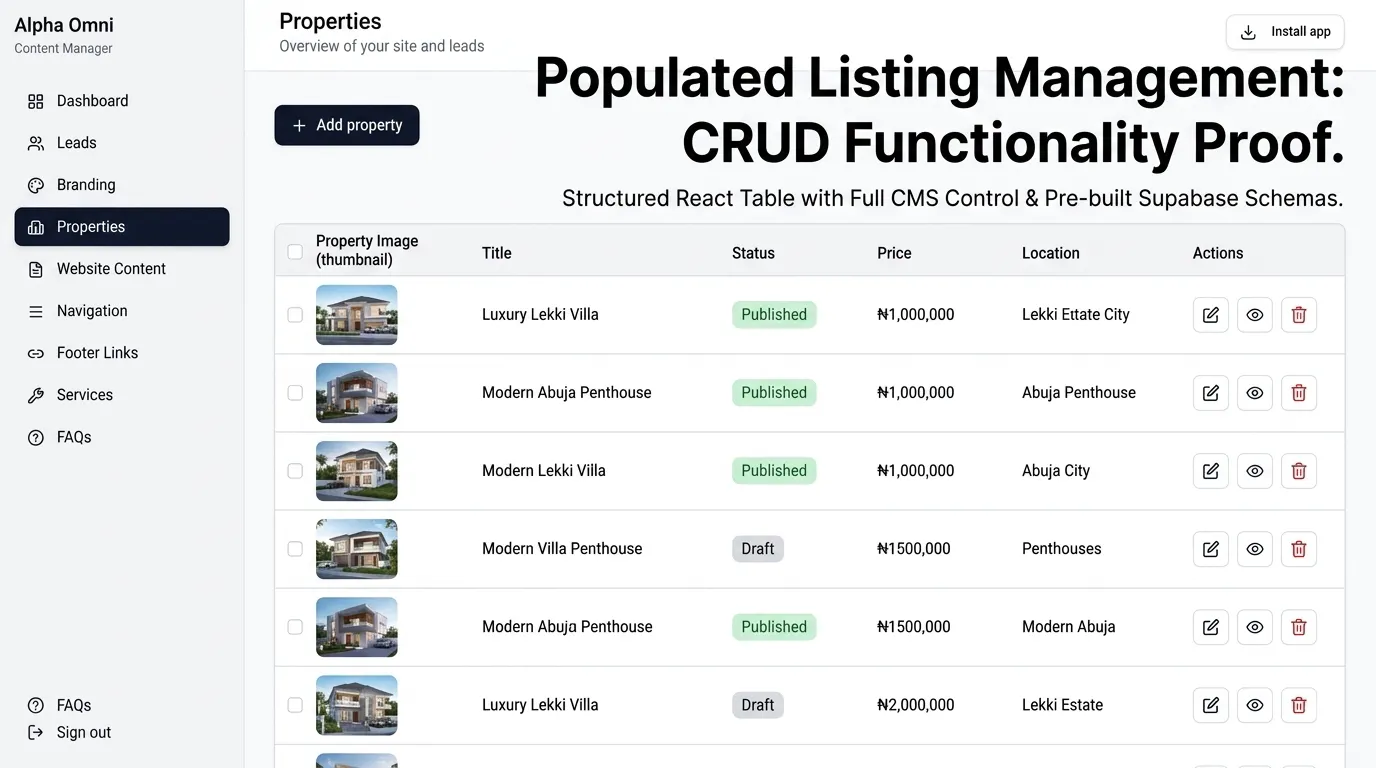The width and height of the screenshot is (1376, 768).
Task: Tick the checkbox for the ₦2,000,000 Luxury Lekki Villa
Action: [x=295, y=705]
